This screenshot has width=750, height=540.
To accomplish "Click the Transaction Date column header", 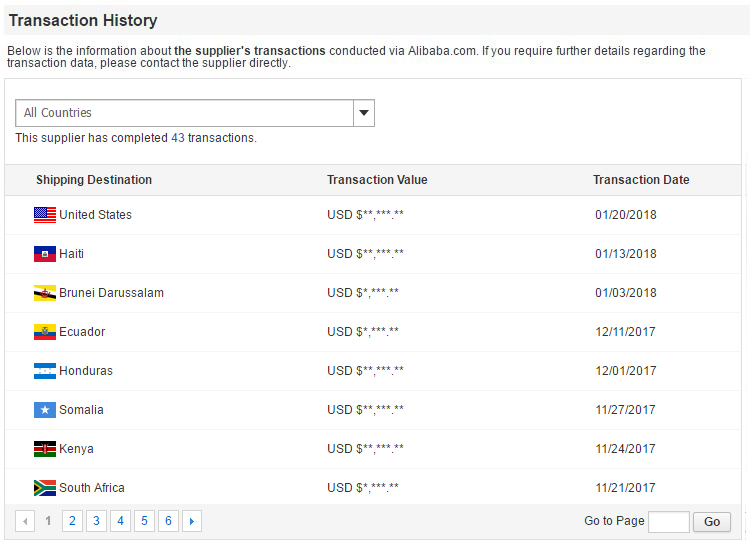I will pos(641,180).
